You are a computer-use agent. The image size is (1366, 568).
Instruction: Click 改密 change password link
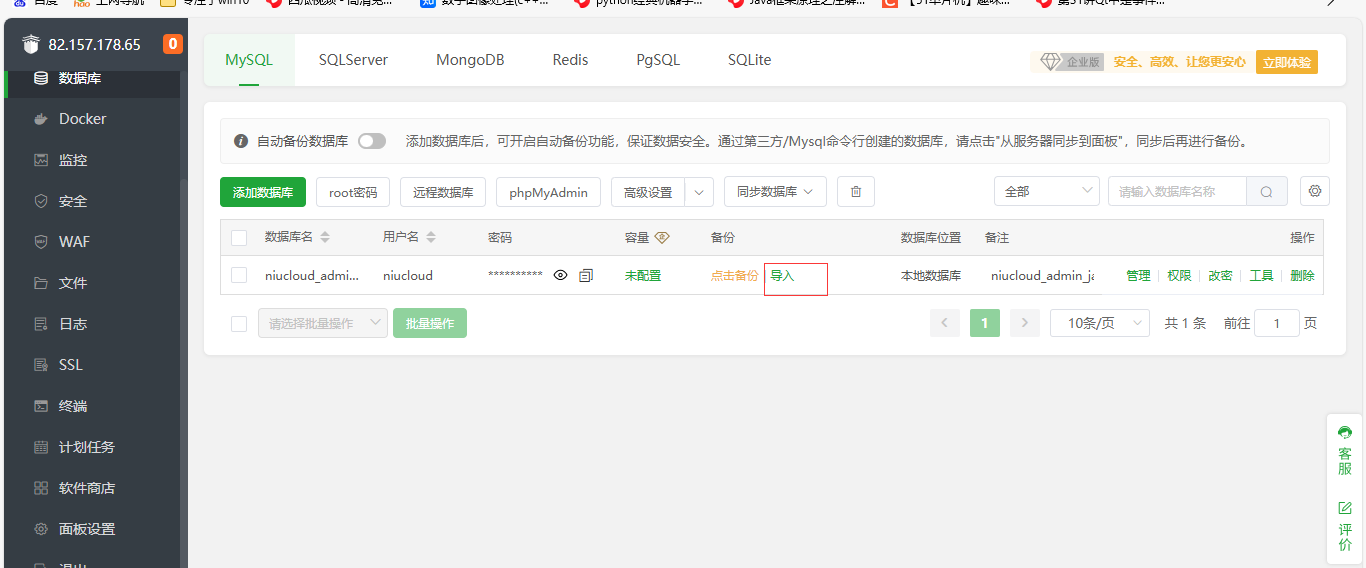pos(1220,275)
